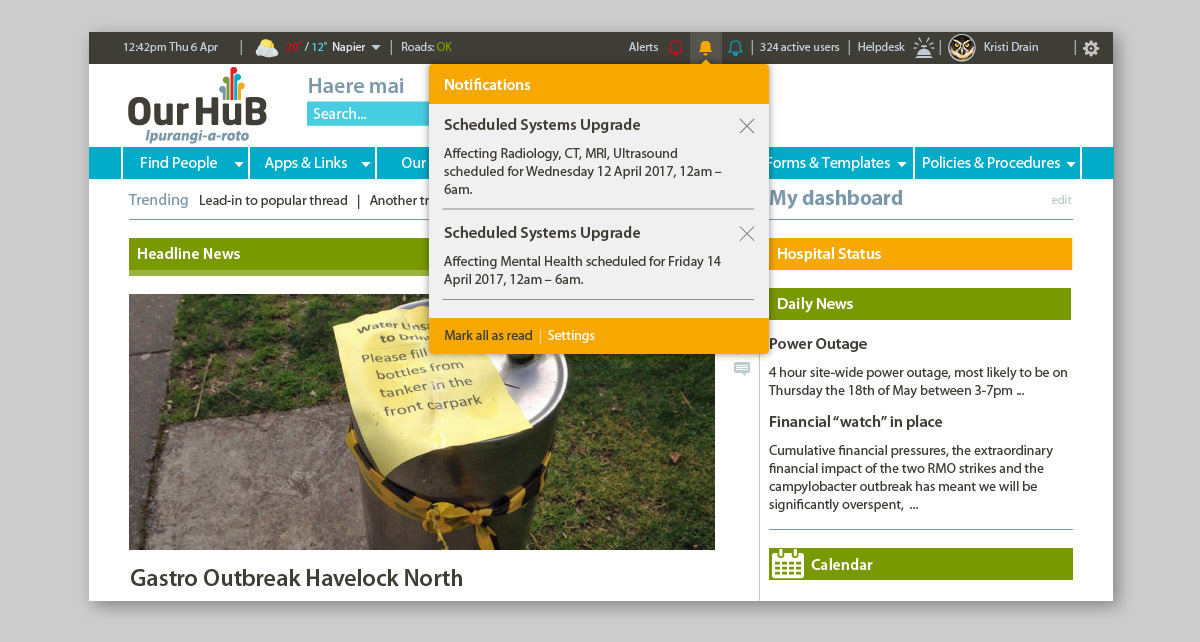Click edit on My dashboard
The image size is (1200, 642).
click(1061, 200)
